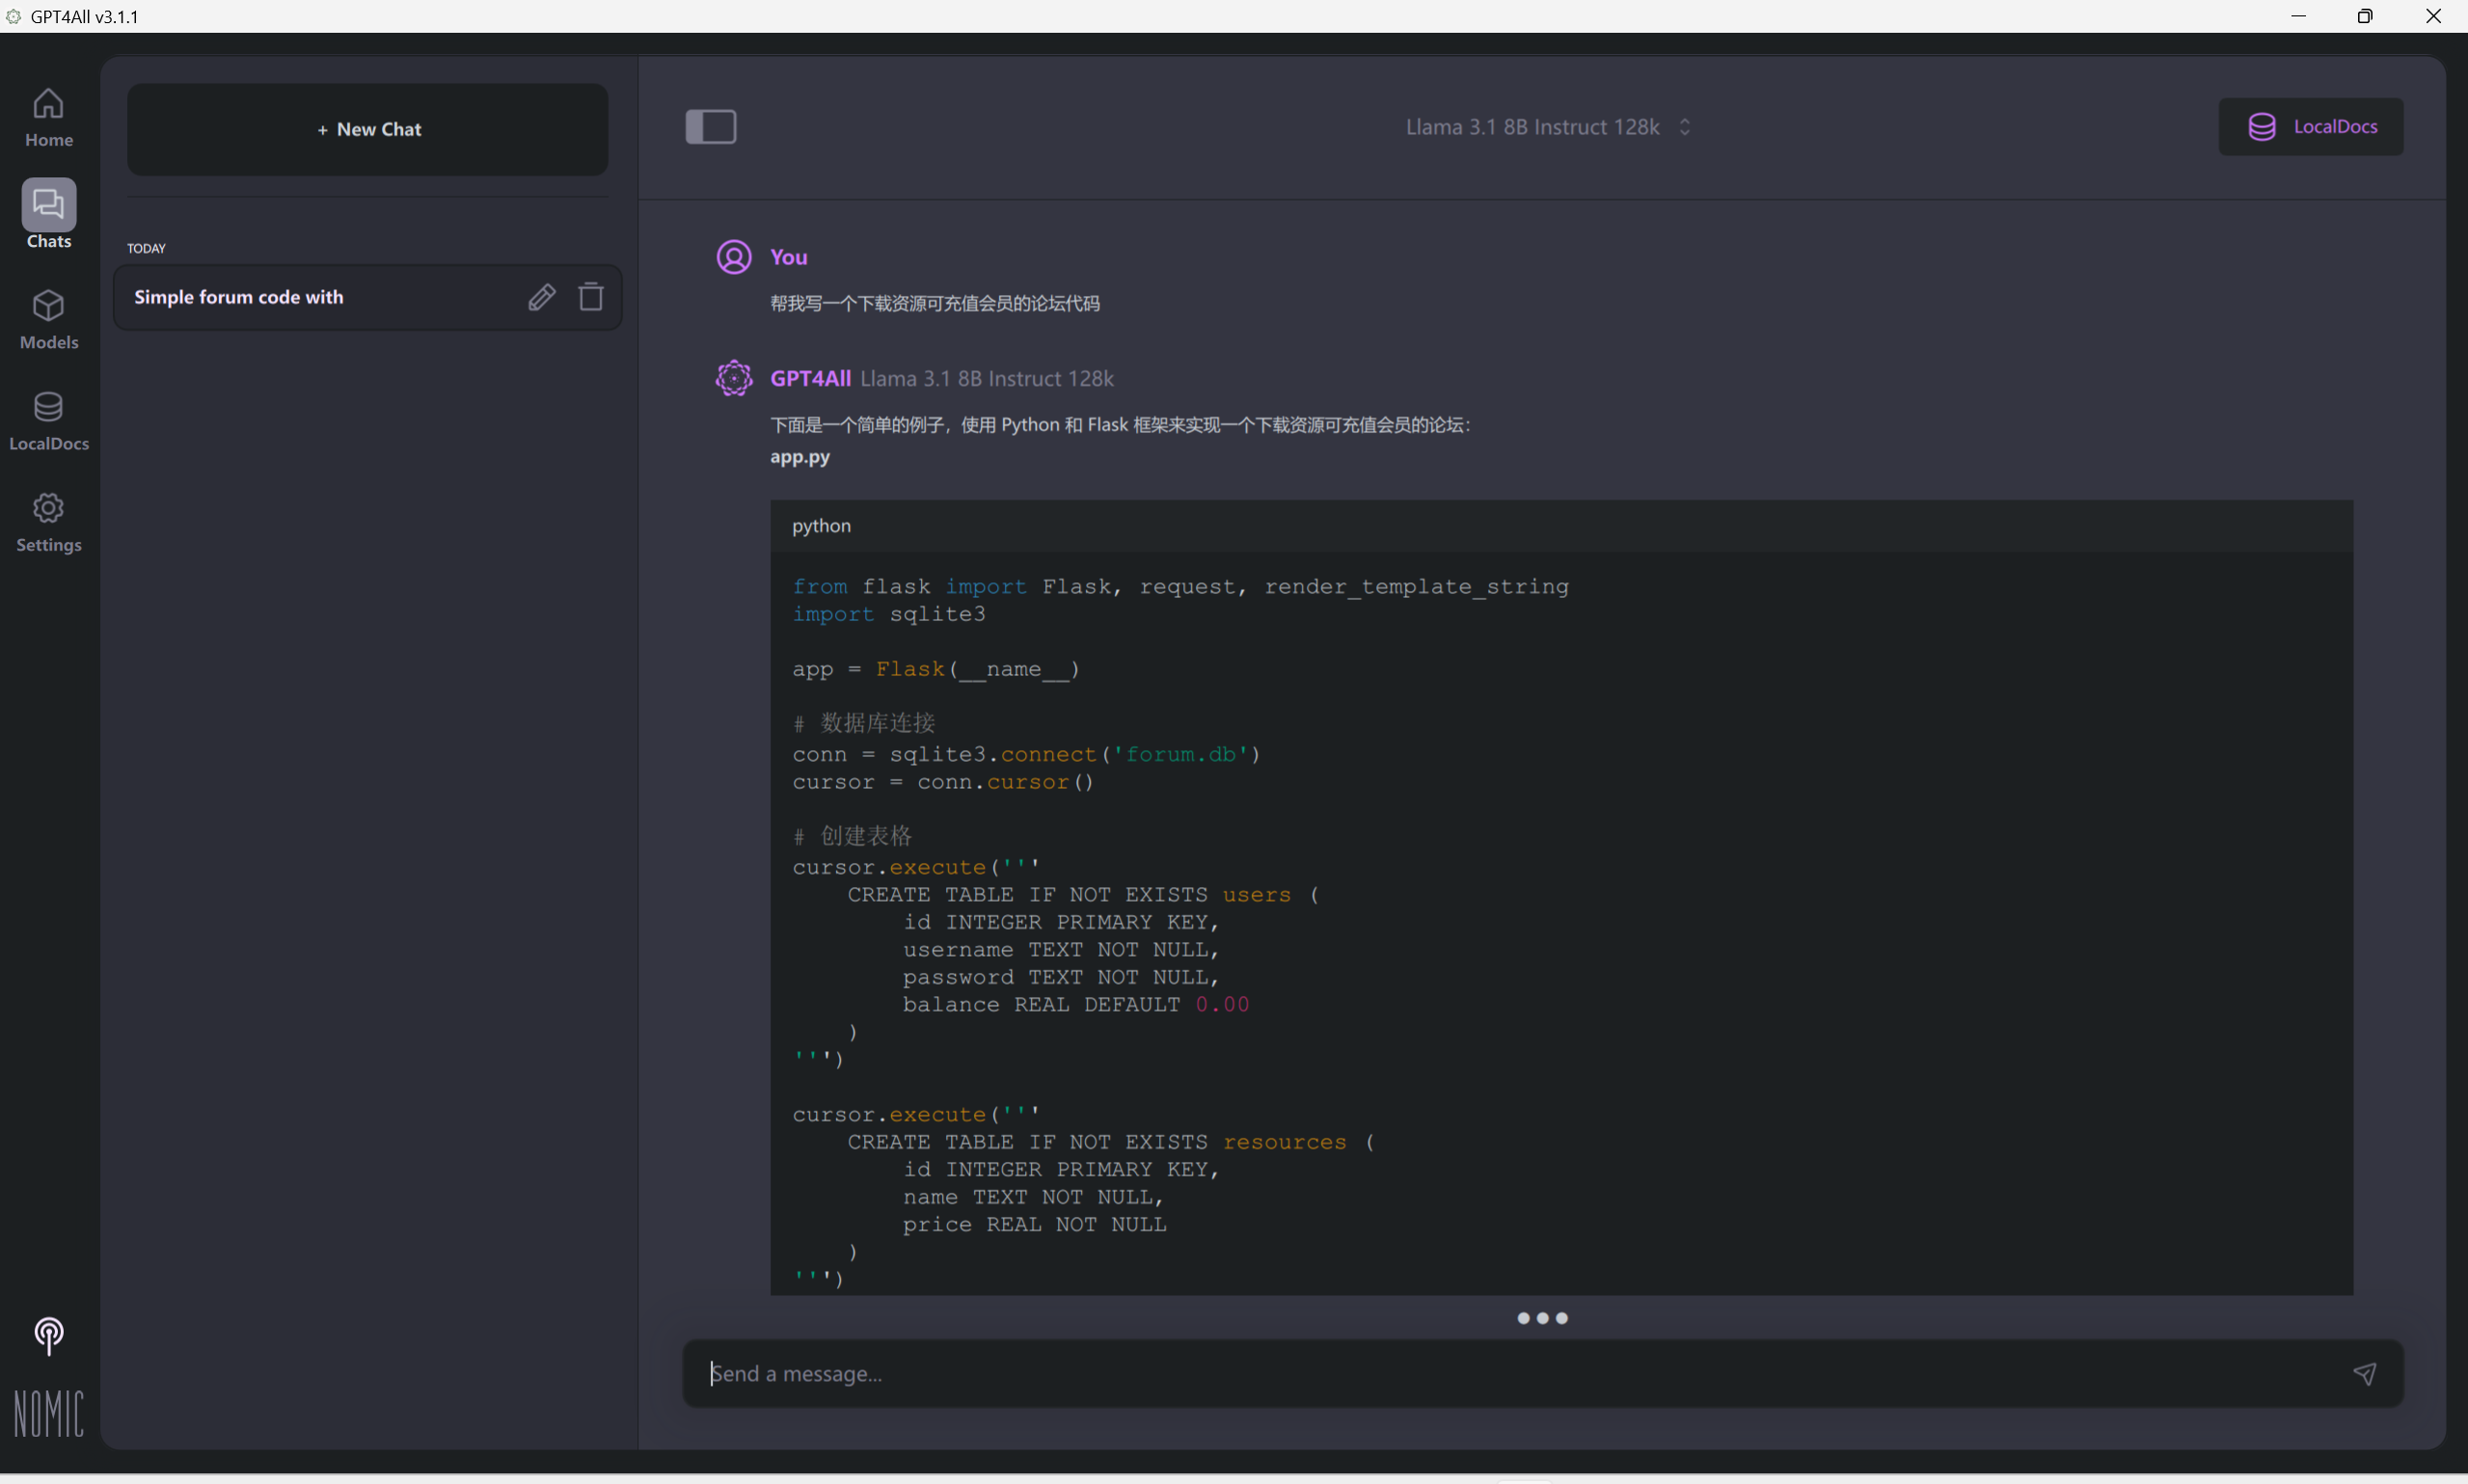The height and width of the screenshot is (1484, 2468).
Task: Click the user avatar icon beside You
Action: point(733,257)
